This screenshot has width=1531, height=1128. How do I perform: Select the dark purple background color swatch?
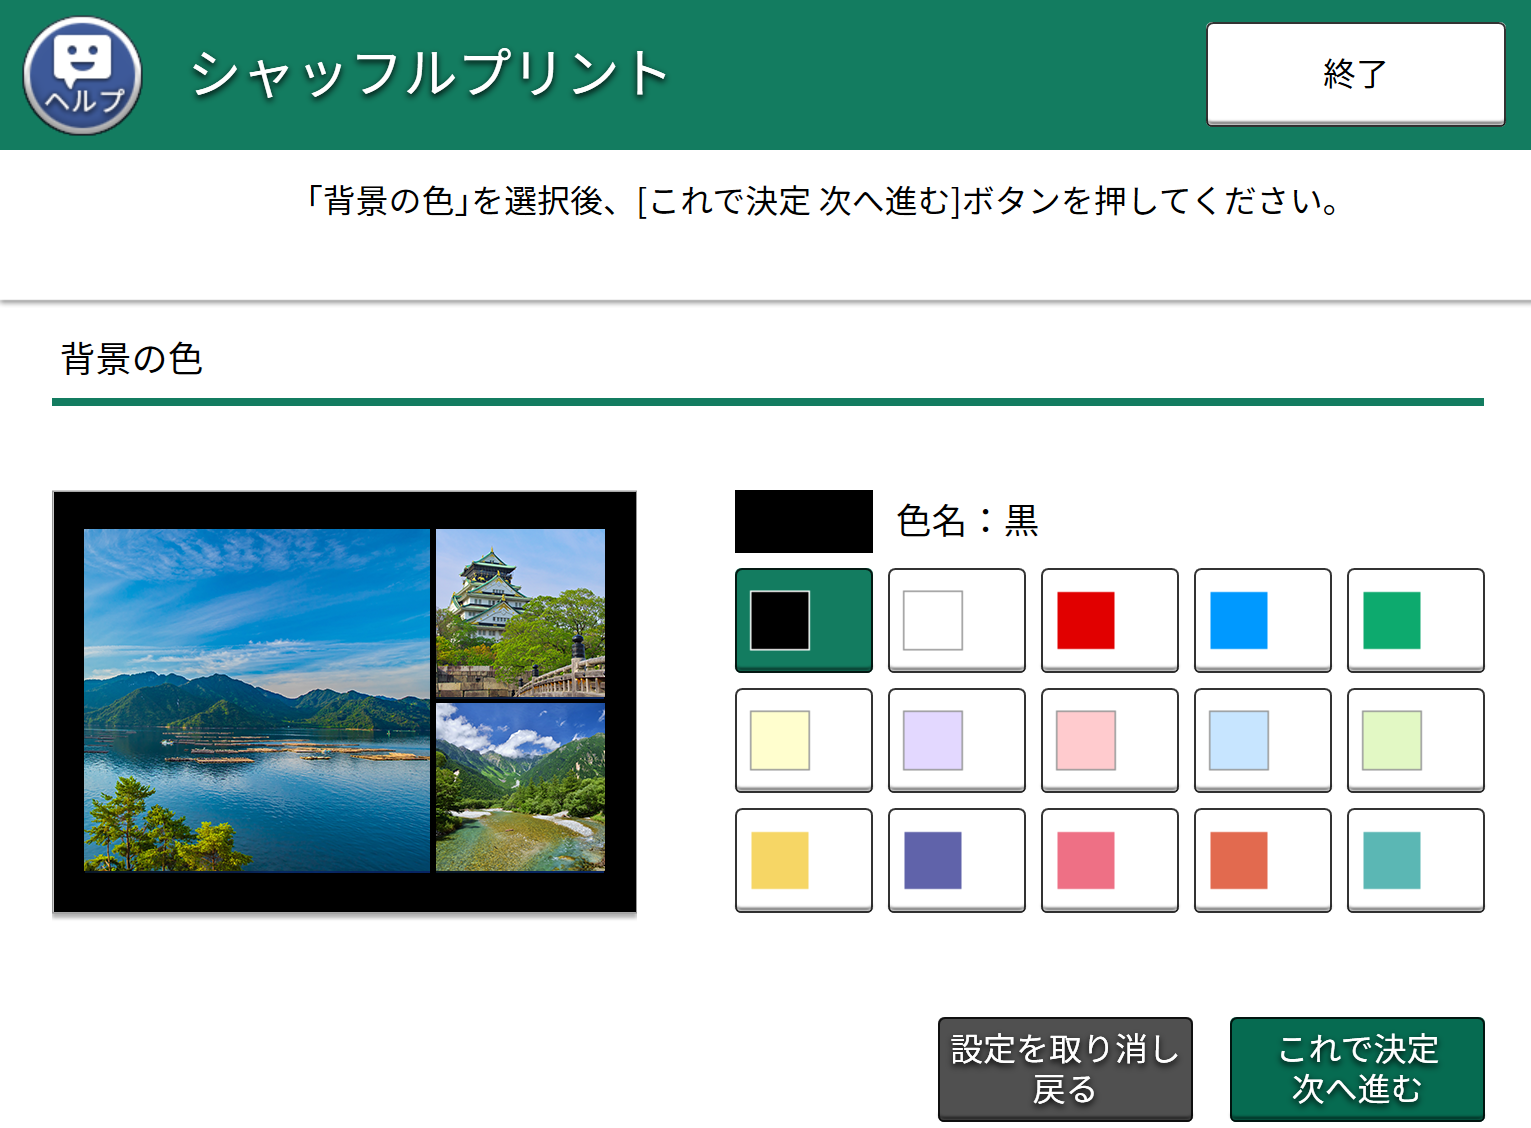point(956,860)
